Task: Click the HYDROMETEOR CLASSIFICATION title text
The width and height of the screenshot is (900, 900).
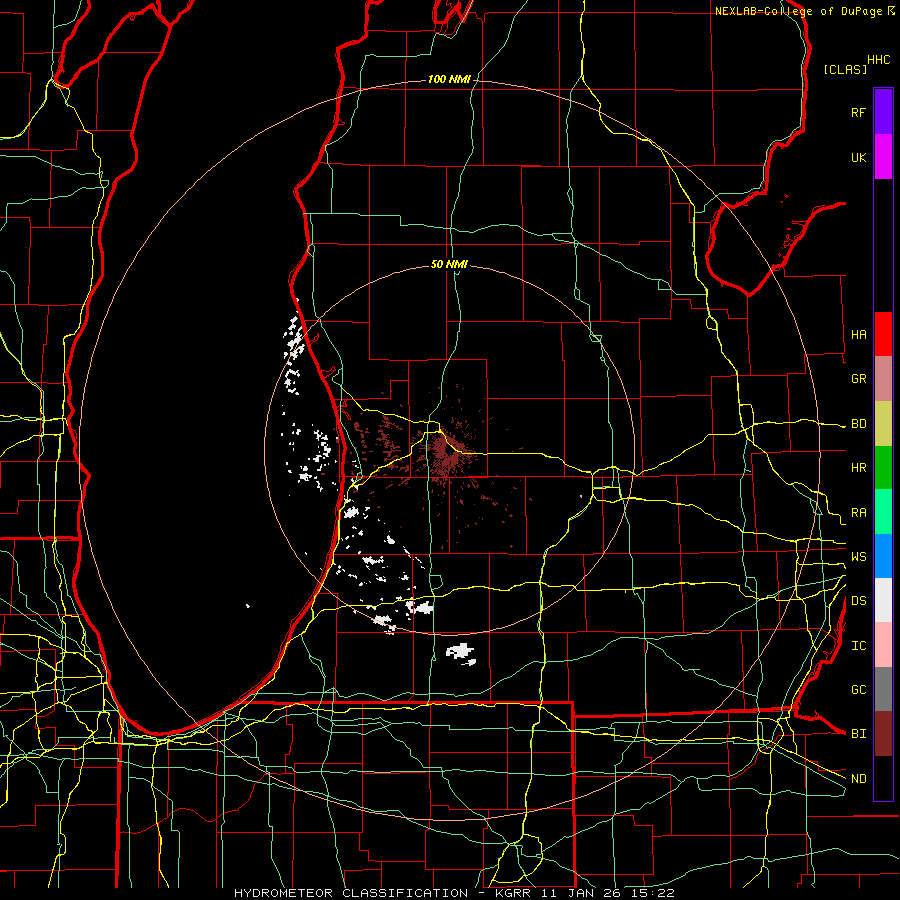Action: pyautogui.click(x=351, y=893)
